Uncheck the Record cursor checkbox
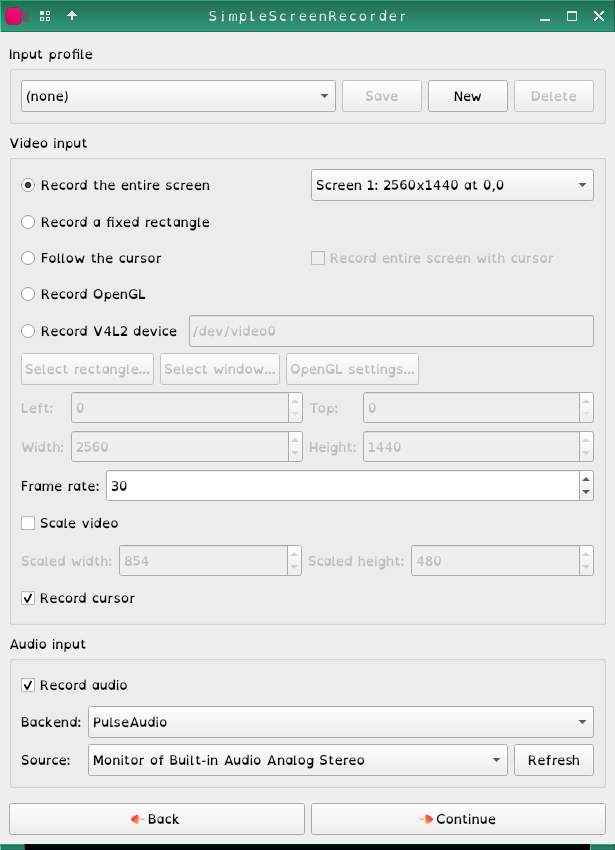This screenshot has width=615, height=850. point(28,598)
